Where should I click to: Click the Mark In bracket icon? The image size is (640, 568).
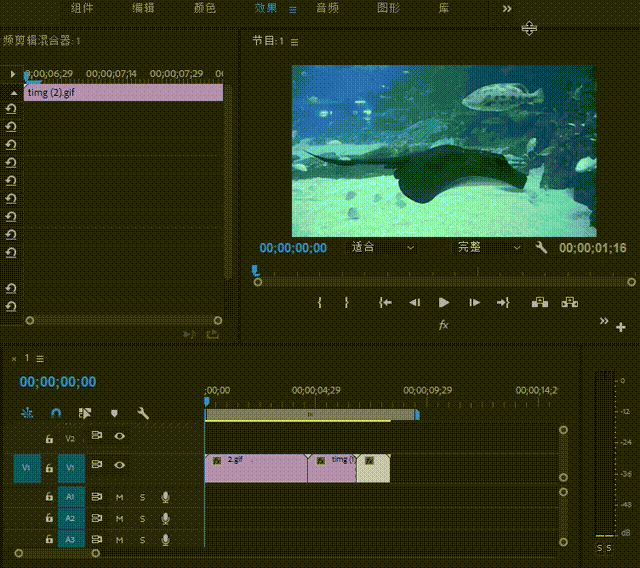[320, 302]
